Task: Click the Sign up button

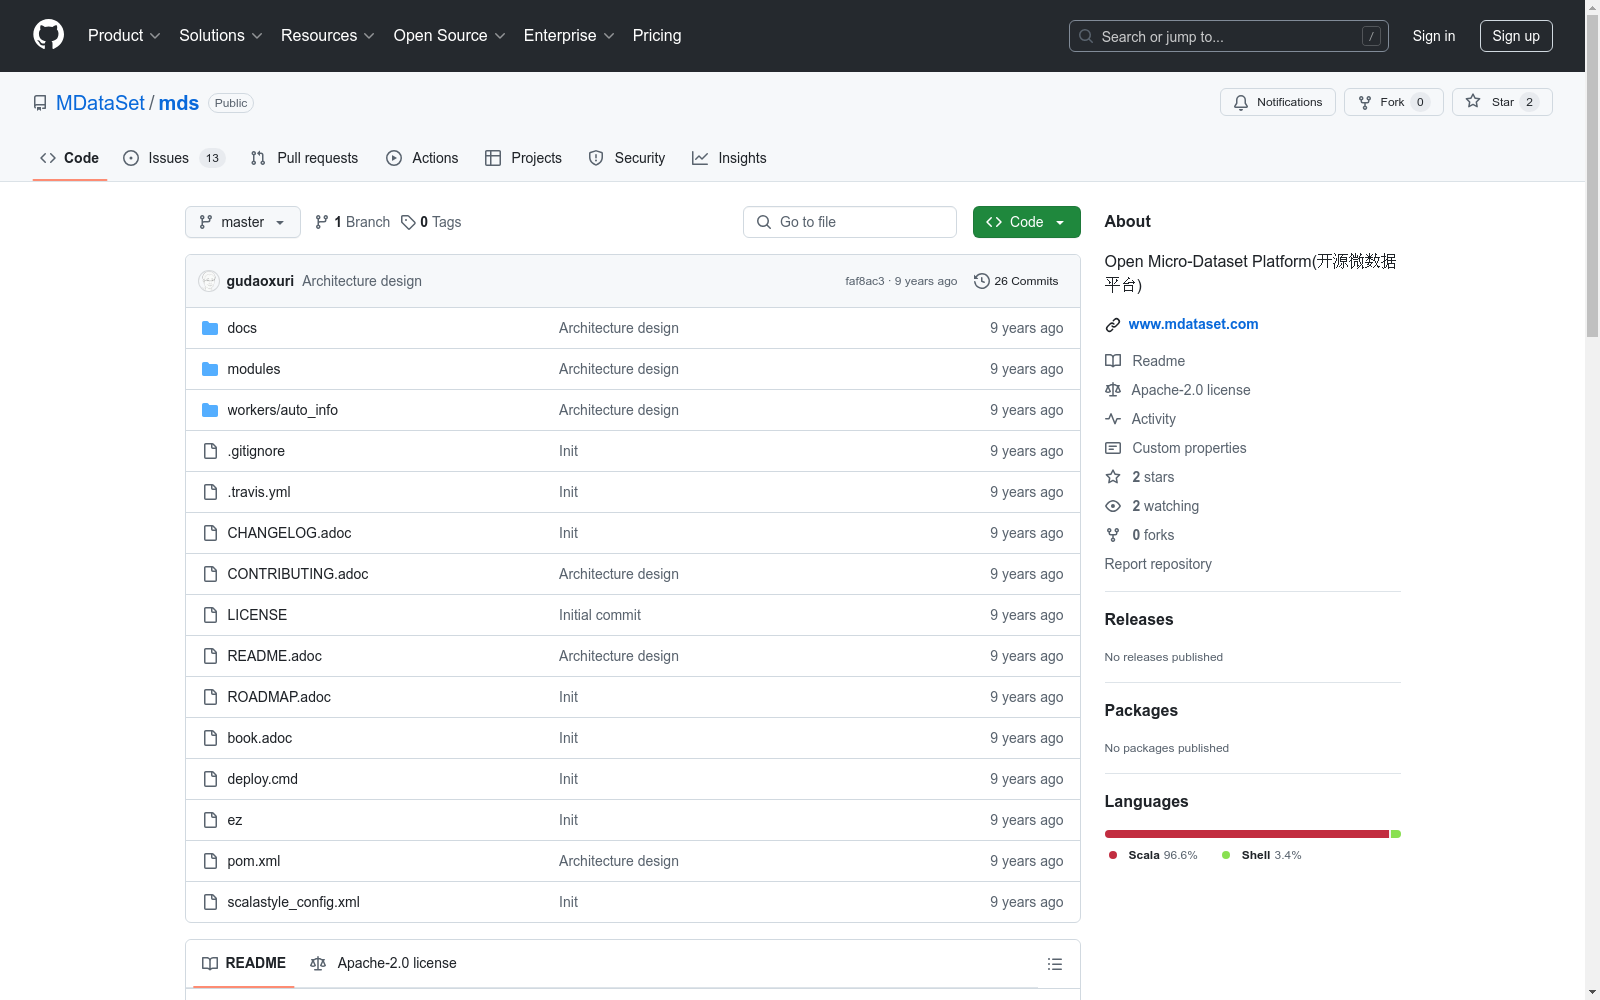Action: [1516, 36]
